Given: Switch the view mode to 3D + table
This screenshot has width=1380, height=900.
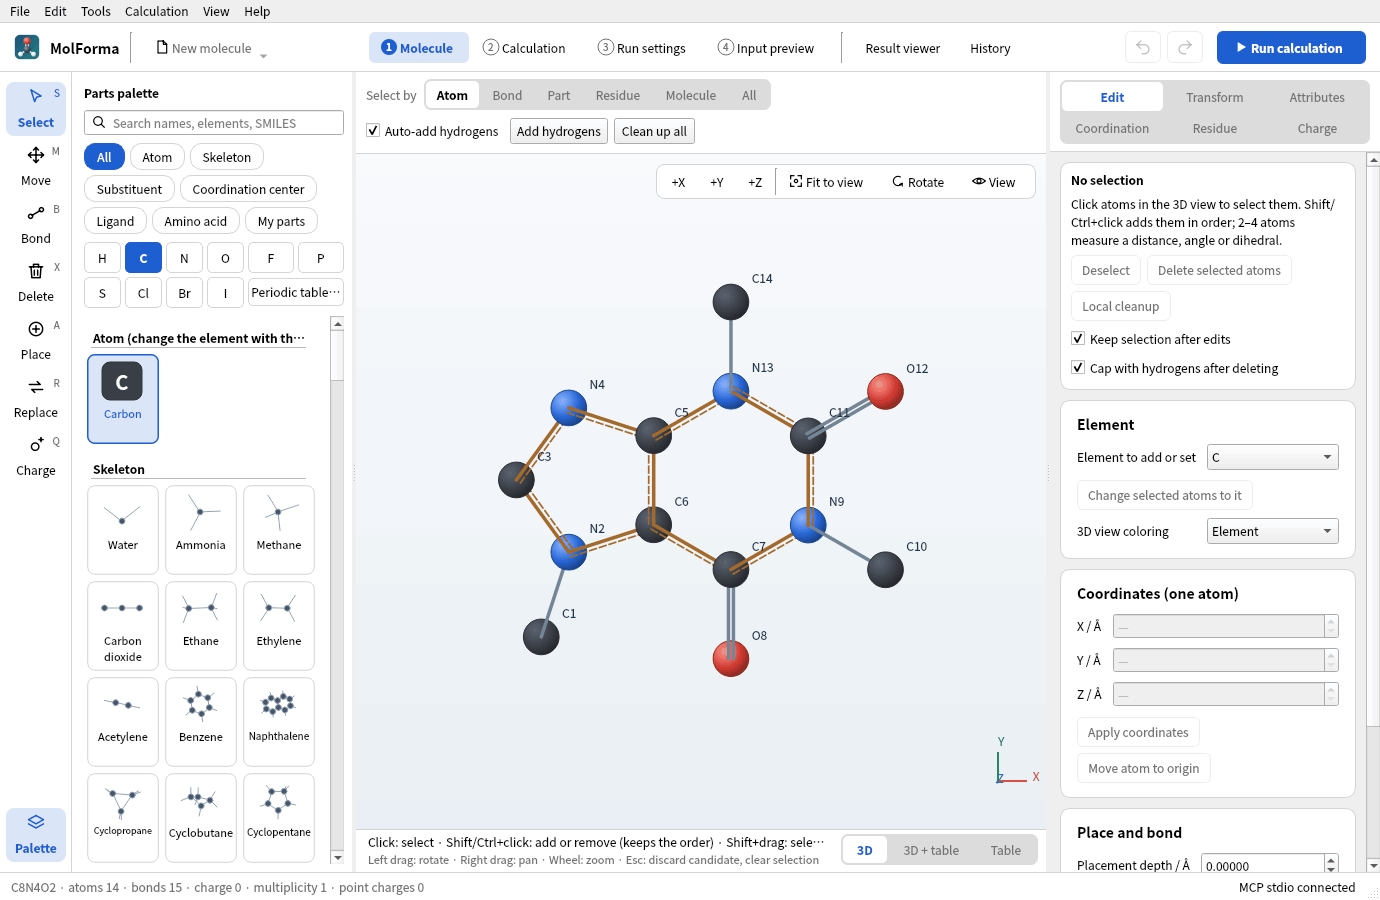Looking at the screenshot, I should pyautogui.click(x=931, y=850).
